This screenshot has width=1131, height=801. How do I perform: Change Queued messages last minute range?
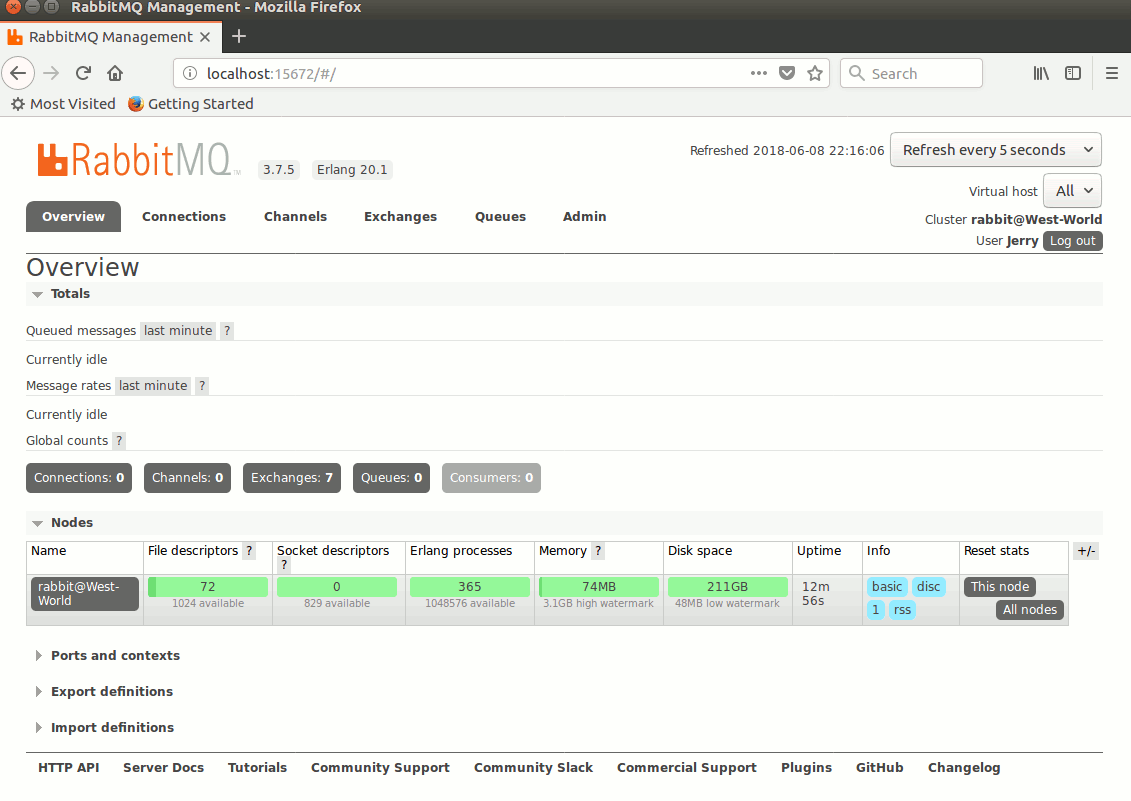178,331
